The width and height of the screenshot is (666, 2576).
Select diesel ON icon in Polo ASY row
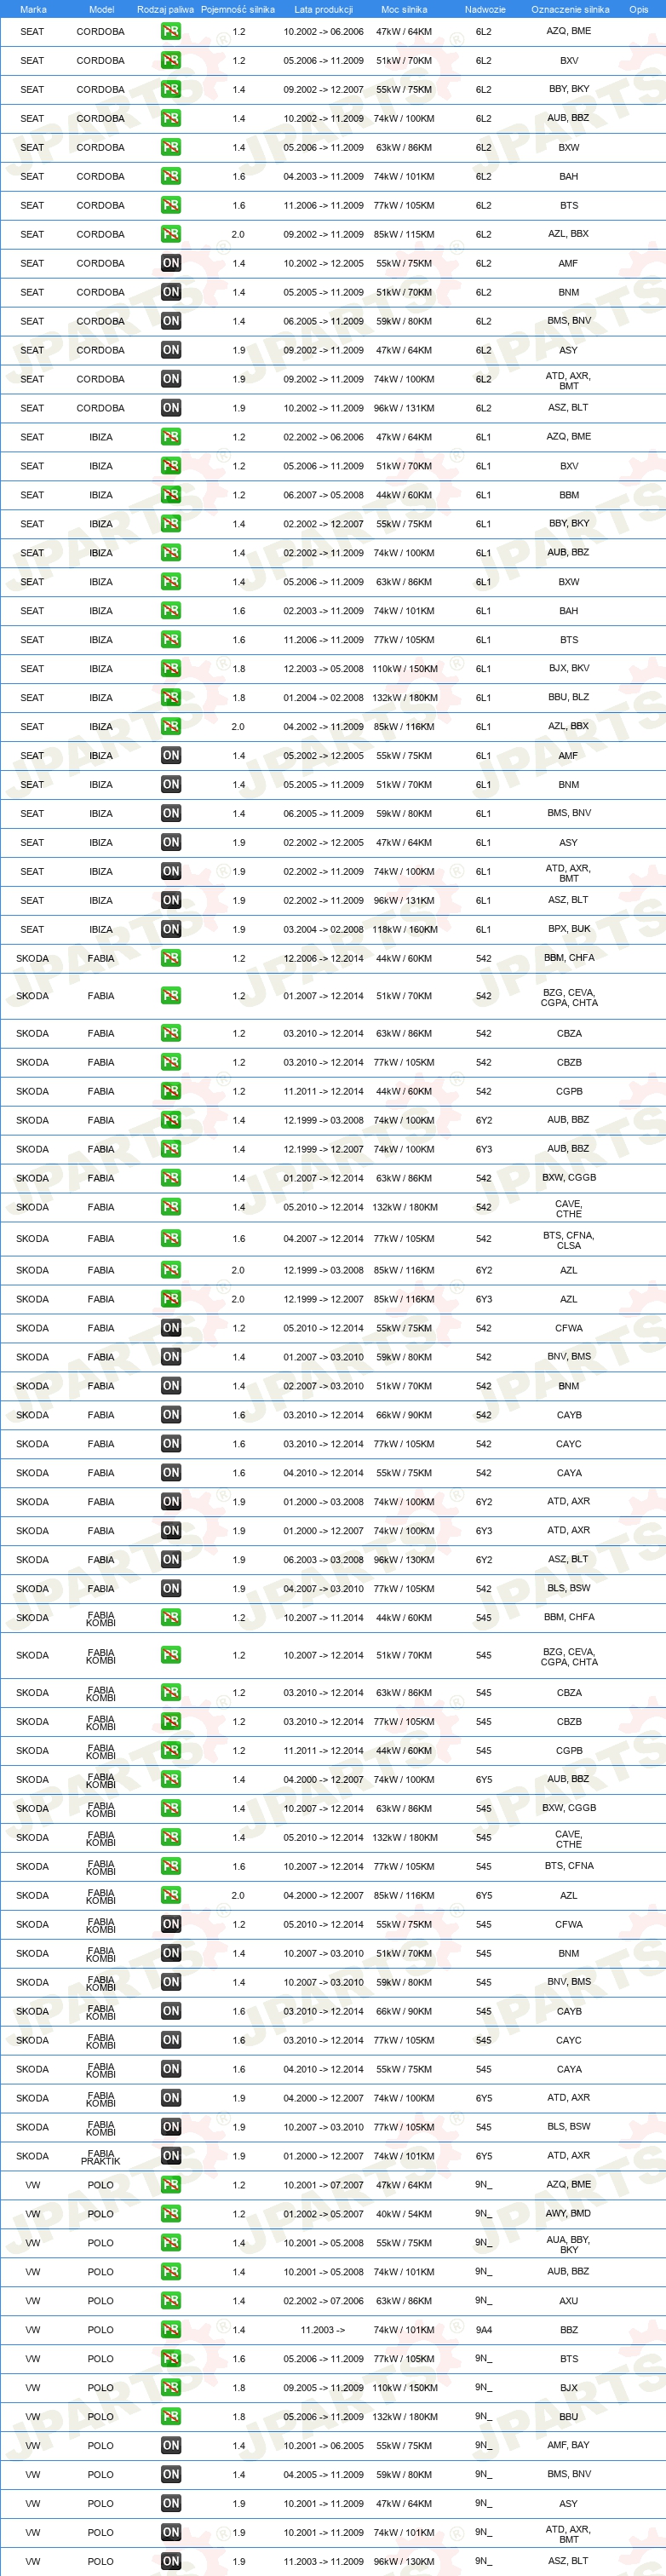171,2504
